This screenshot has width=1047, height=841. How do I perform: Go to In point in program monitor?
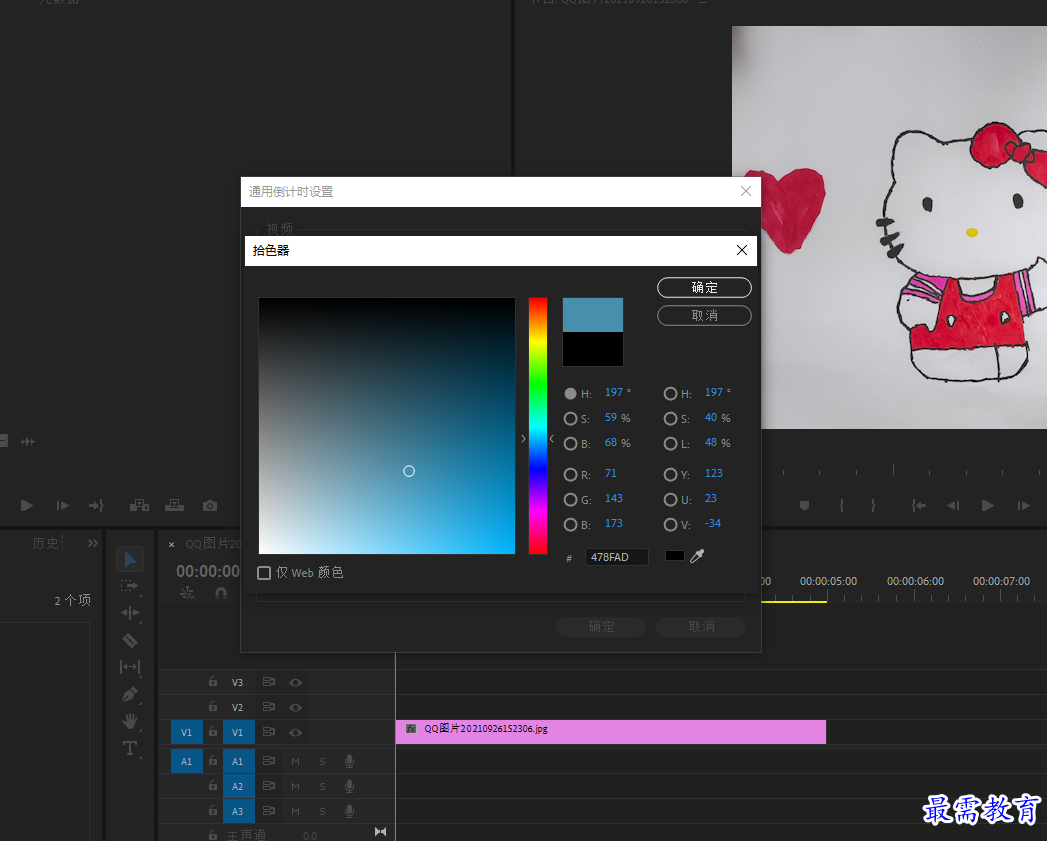(919, 506)
